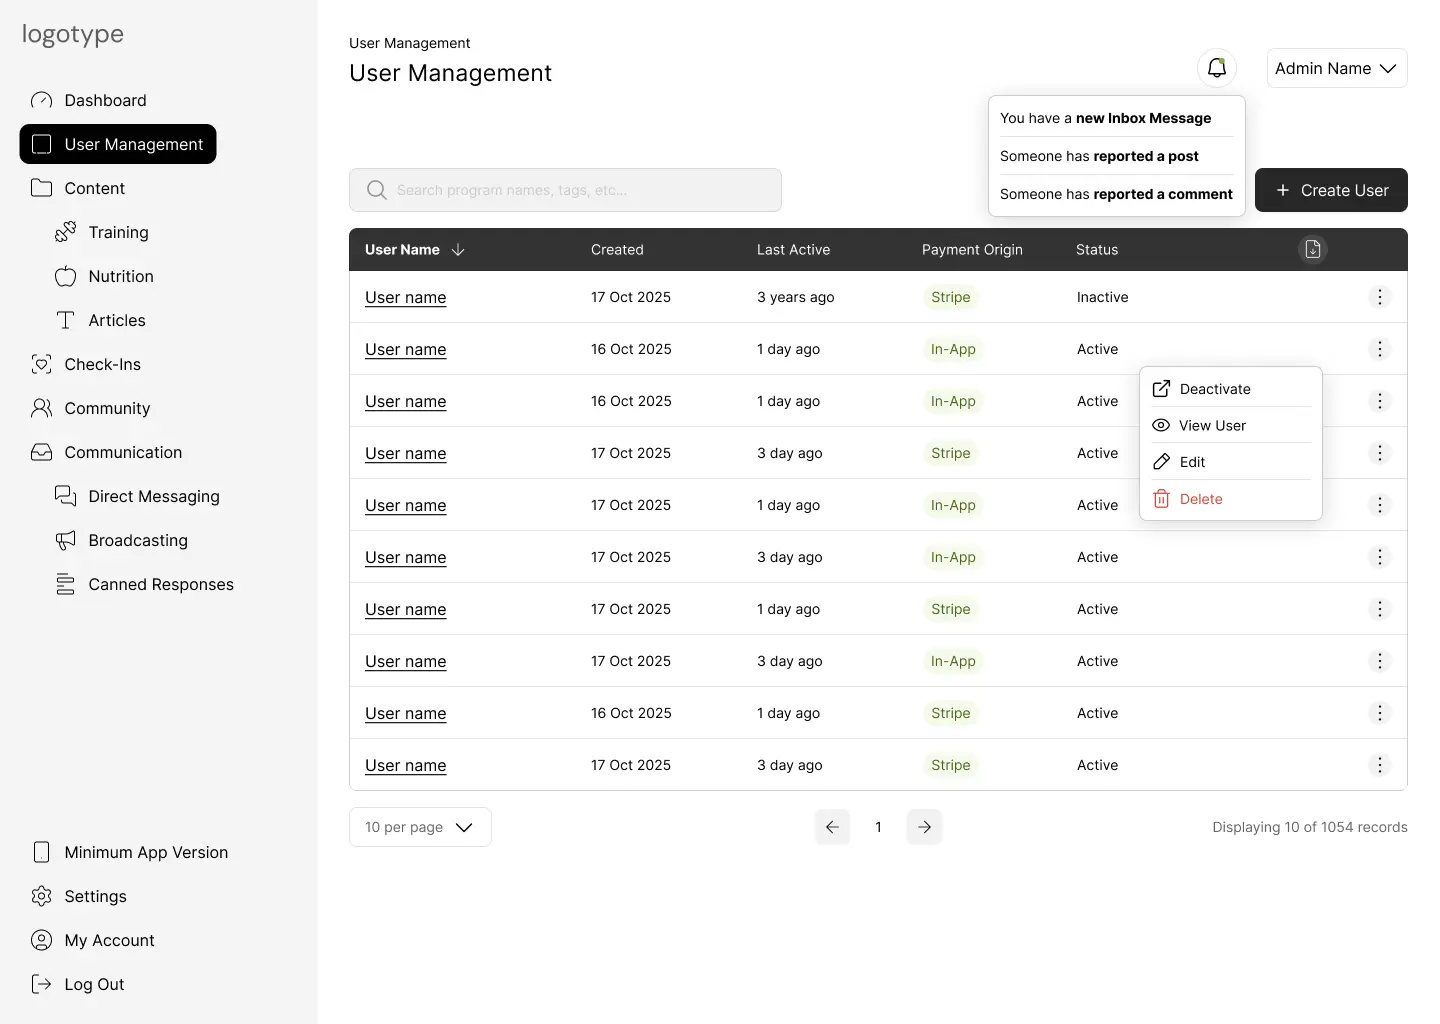Screen dimensions: 1440x1024
Task: Open Canned Responses in the sidebar
Action: 144,584
